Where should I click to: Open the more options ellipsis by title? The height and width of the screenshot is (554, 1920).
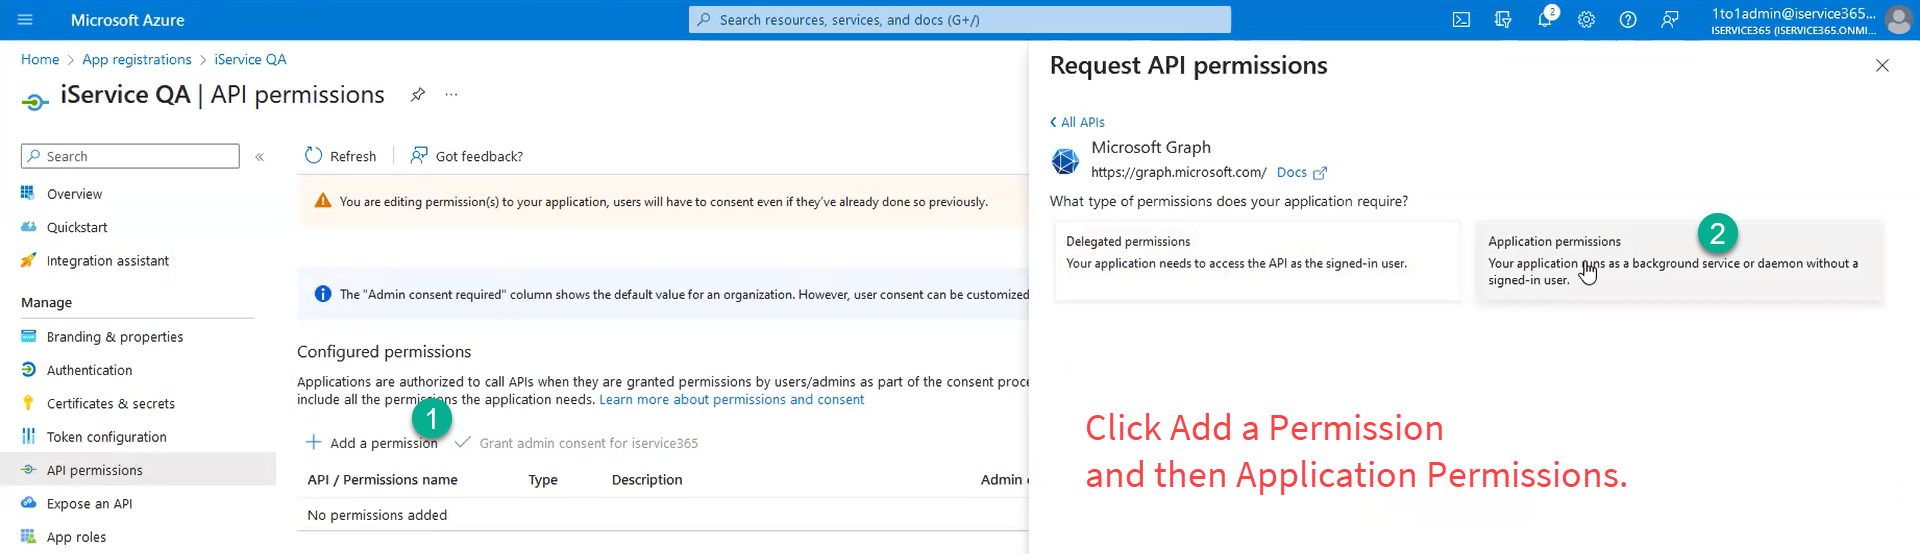pos(452,94)
